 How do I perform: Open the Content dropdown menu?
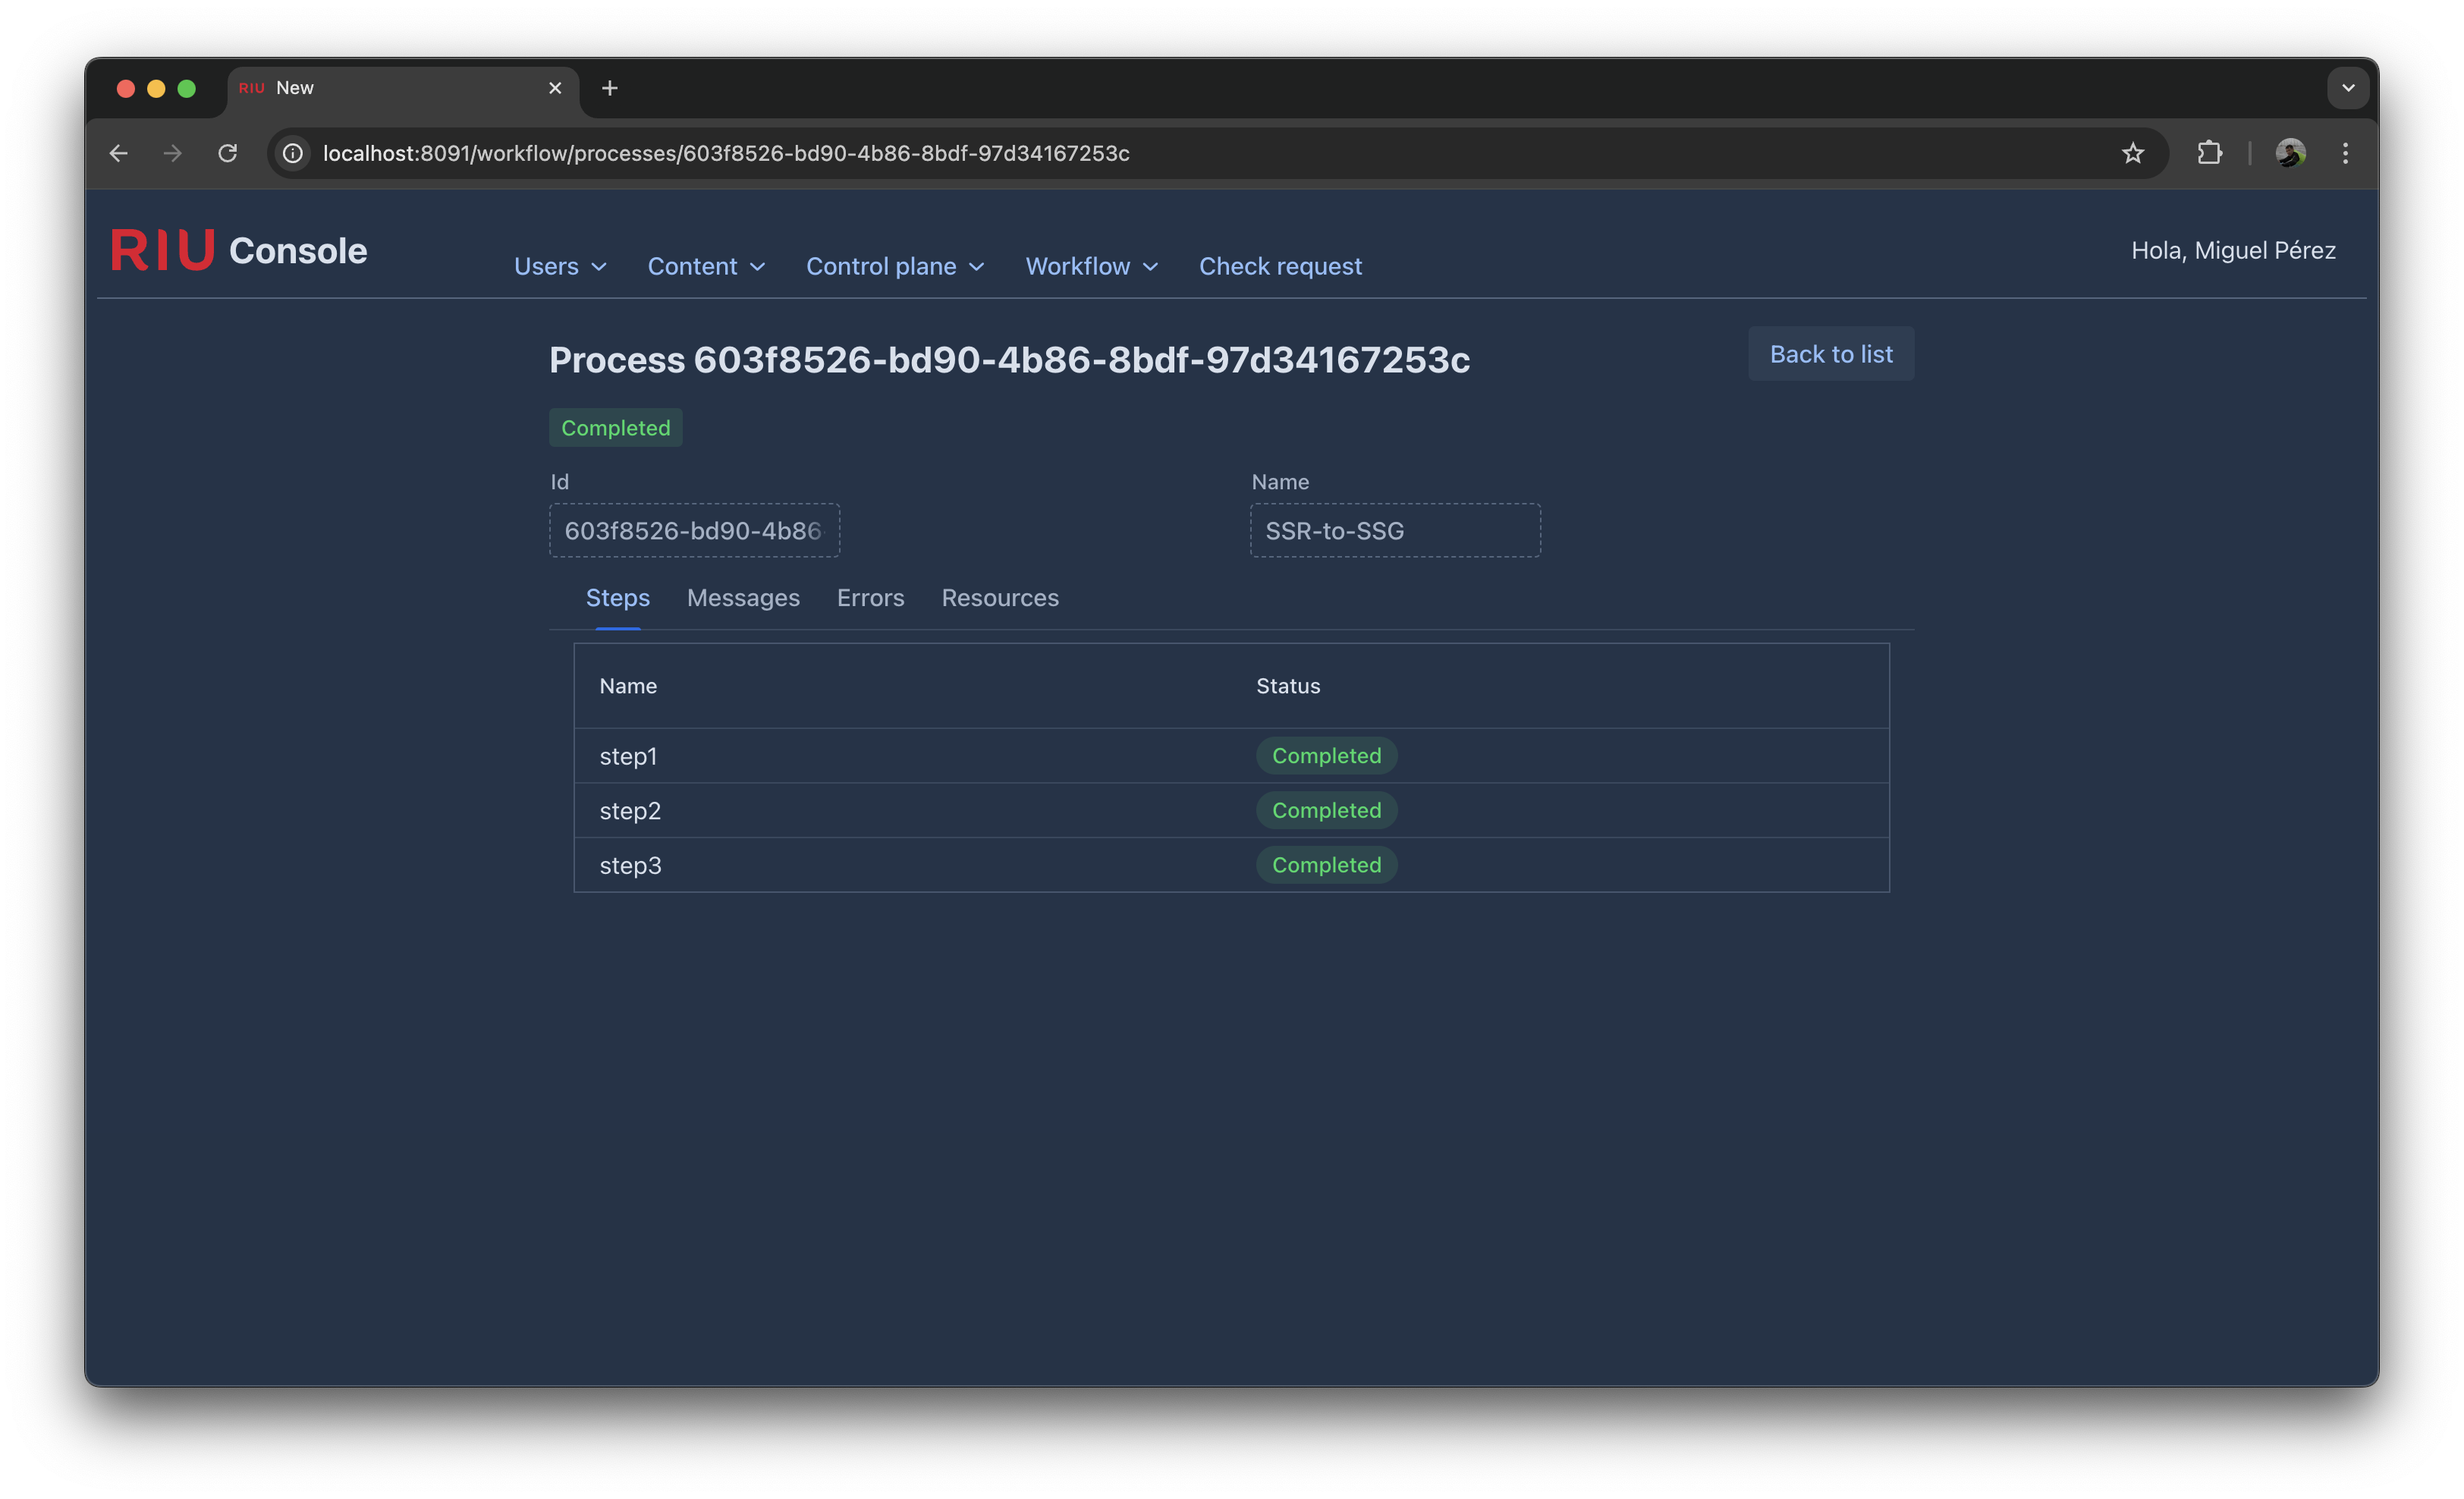pyautogui.click(x=706, y=266)
